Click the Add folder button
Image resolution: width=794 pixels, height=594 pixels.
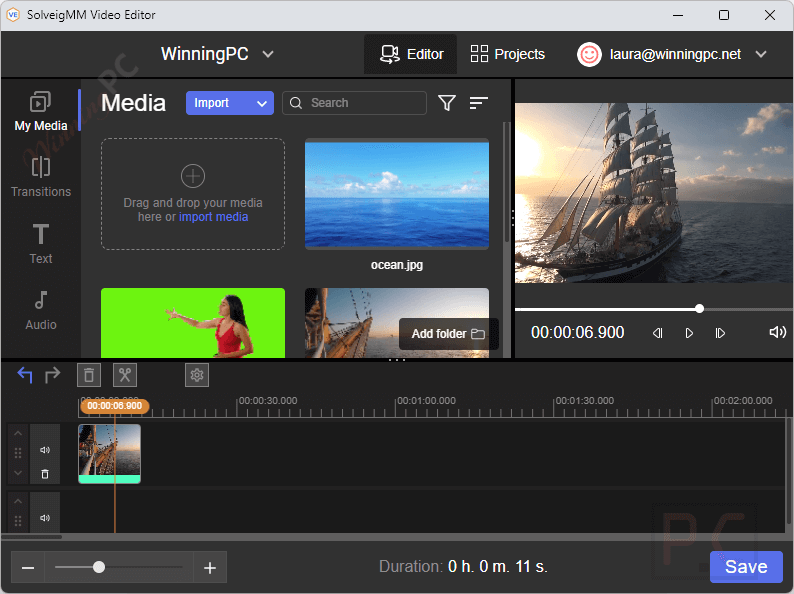449,334
